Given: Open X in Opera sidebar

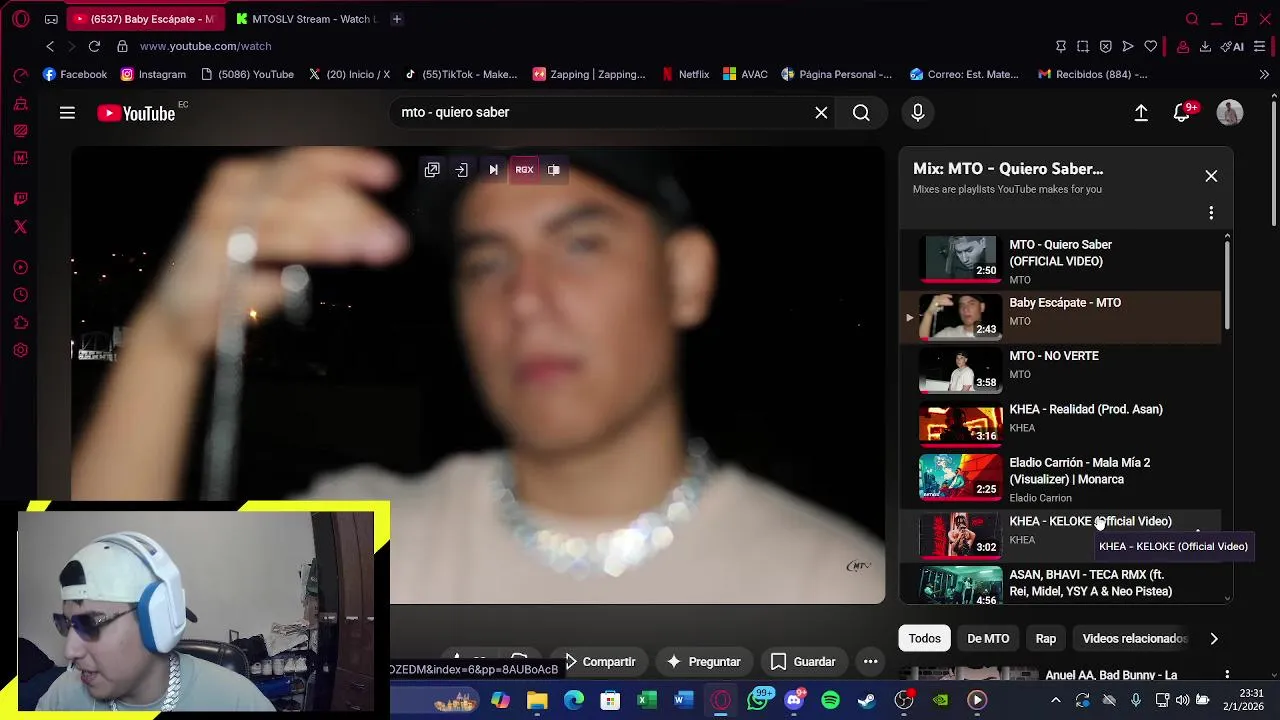Looking at the screenshot, I should [x=20, y=227].
